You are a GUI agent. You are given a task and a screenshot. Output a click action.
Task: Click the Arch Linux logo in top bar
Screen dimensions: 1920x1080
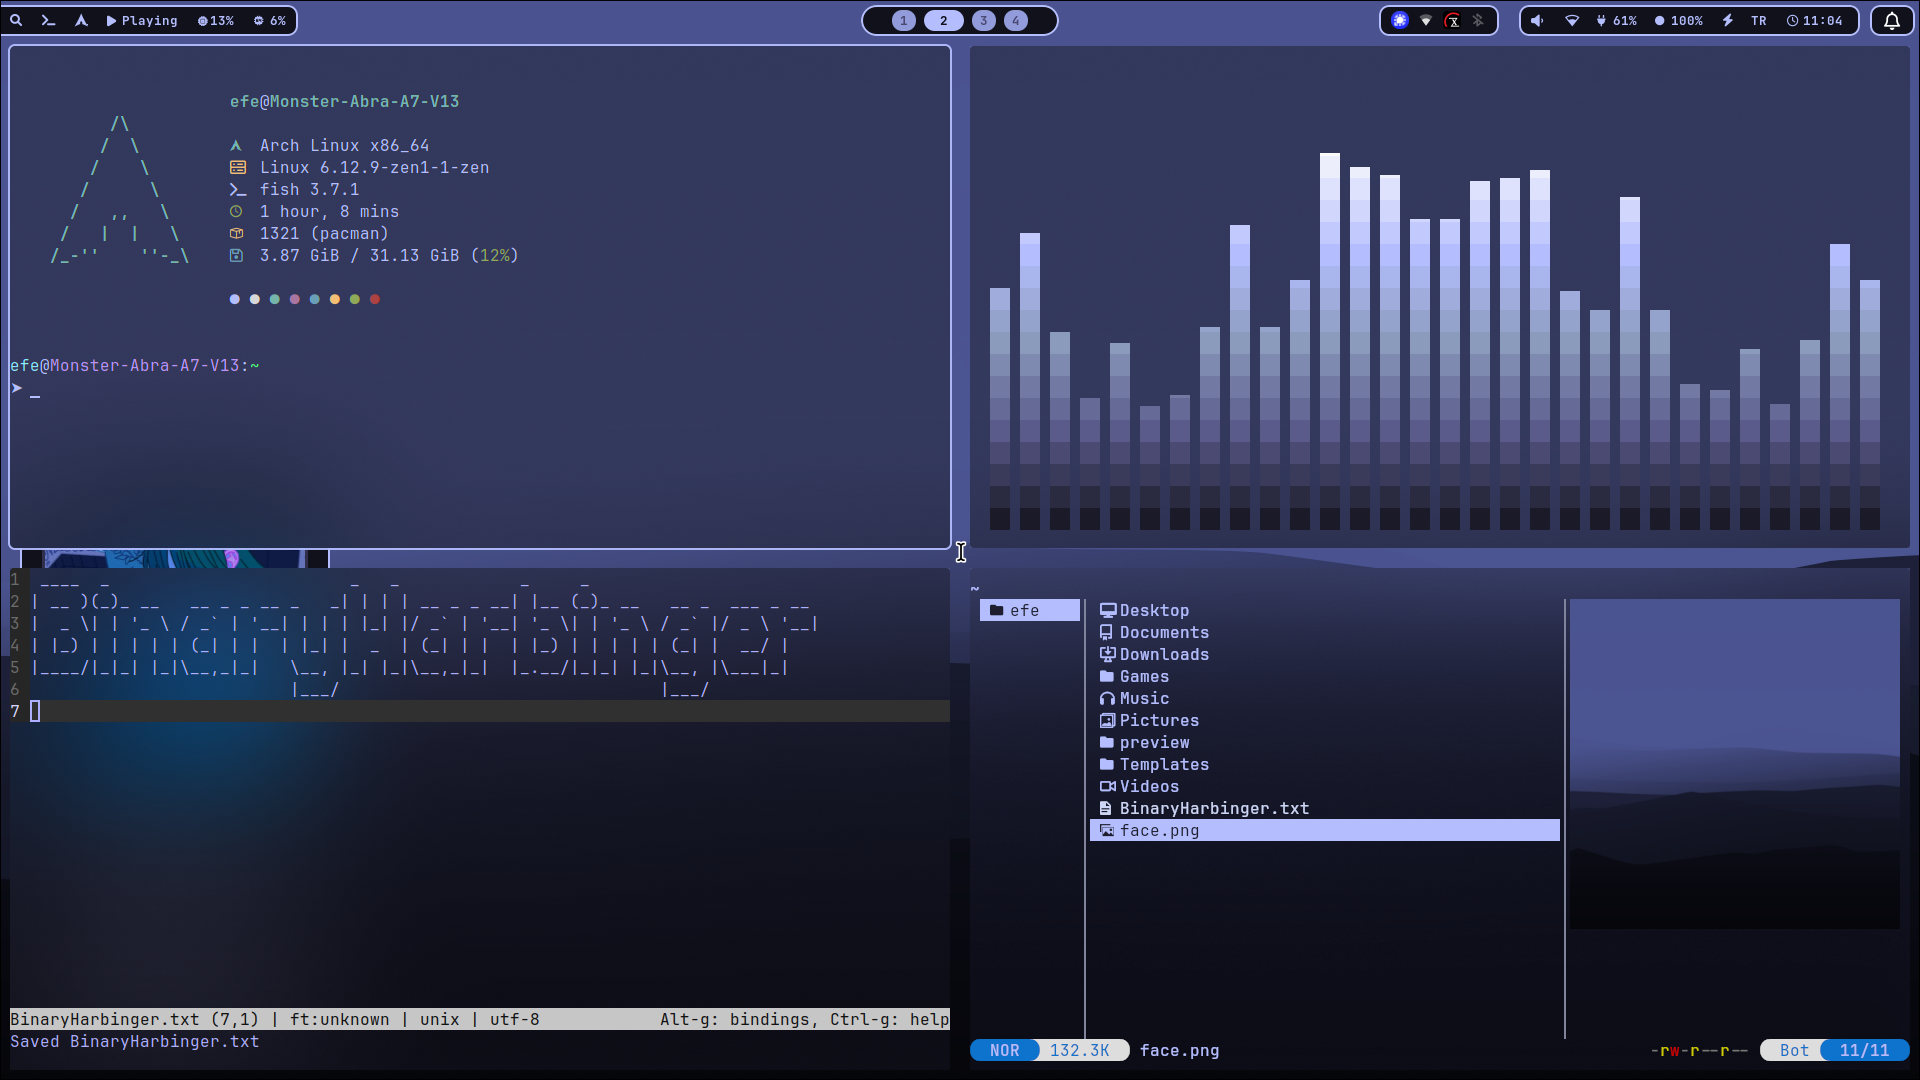click(x=81, y=20)
